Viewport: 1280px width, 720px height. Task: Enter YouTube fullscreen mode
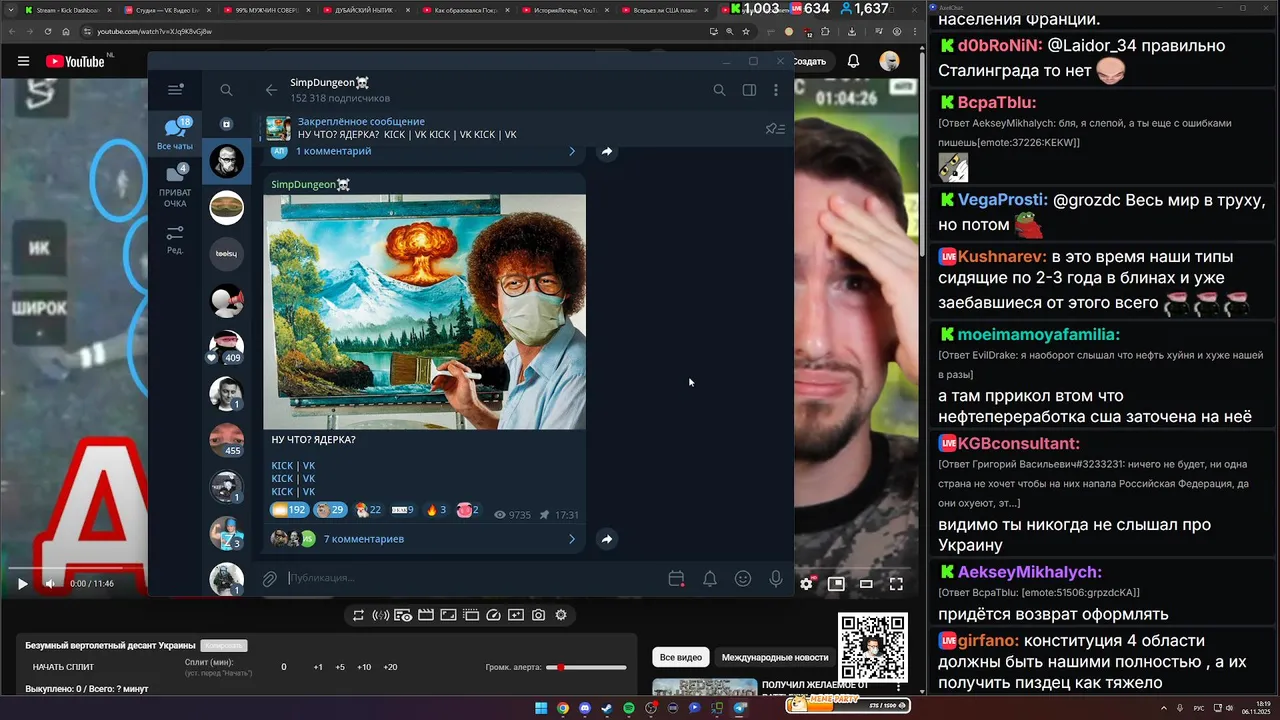tap(896, 584)
